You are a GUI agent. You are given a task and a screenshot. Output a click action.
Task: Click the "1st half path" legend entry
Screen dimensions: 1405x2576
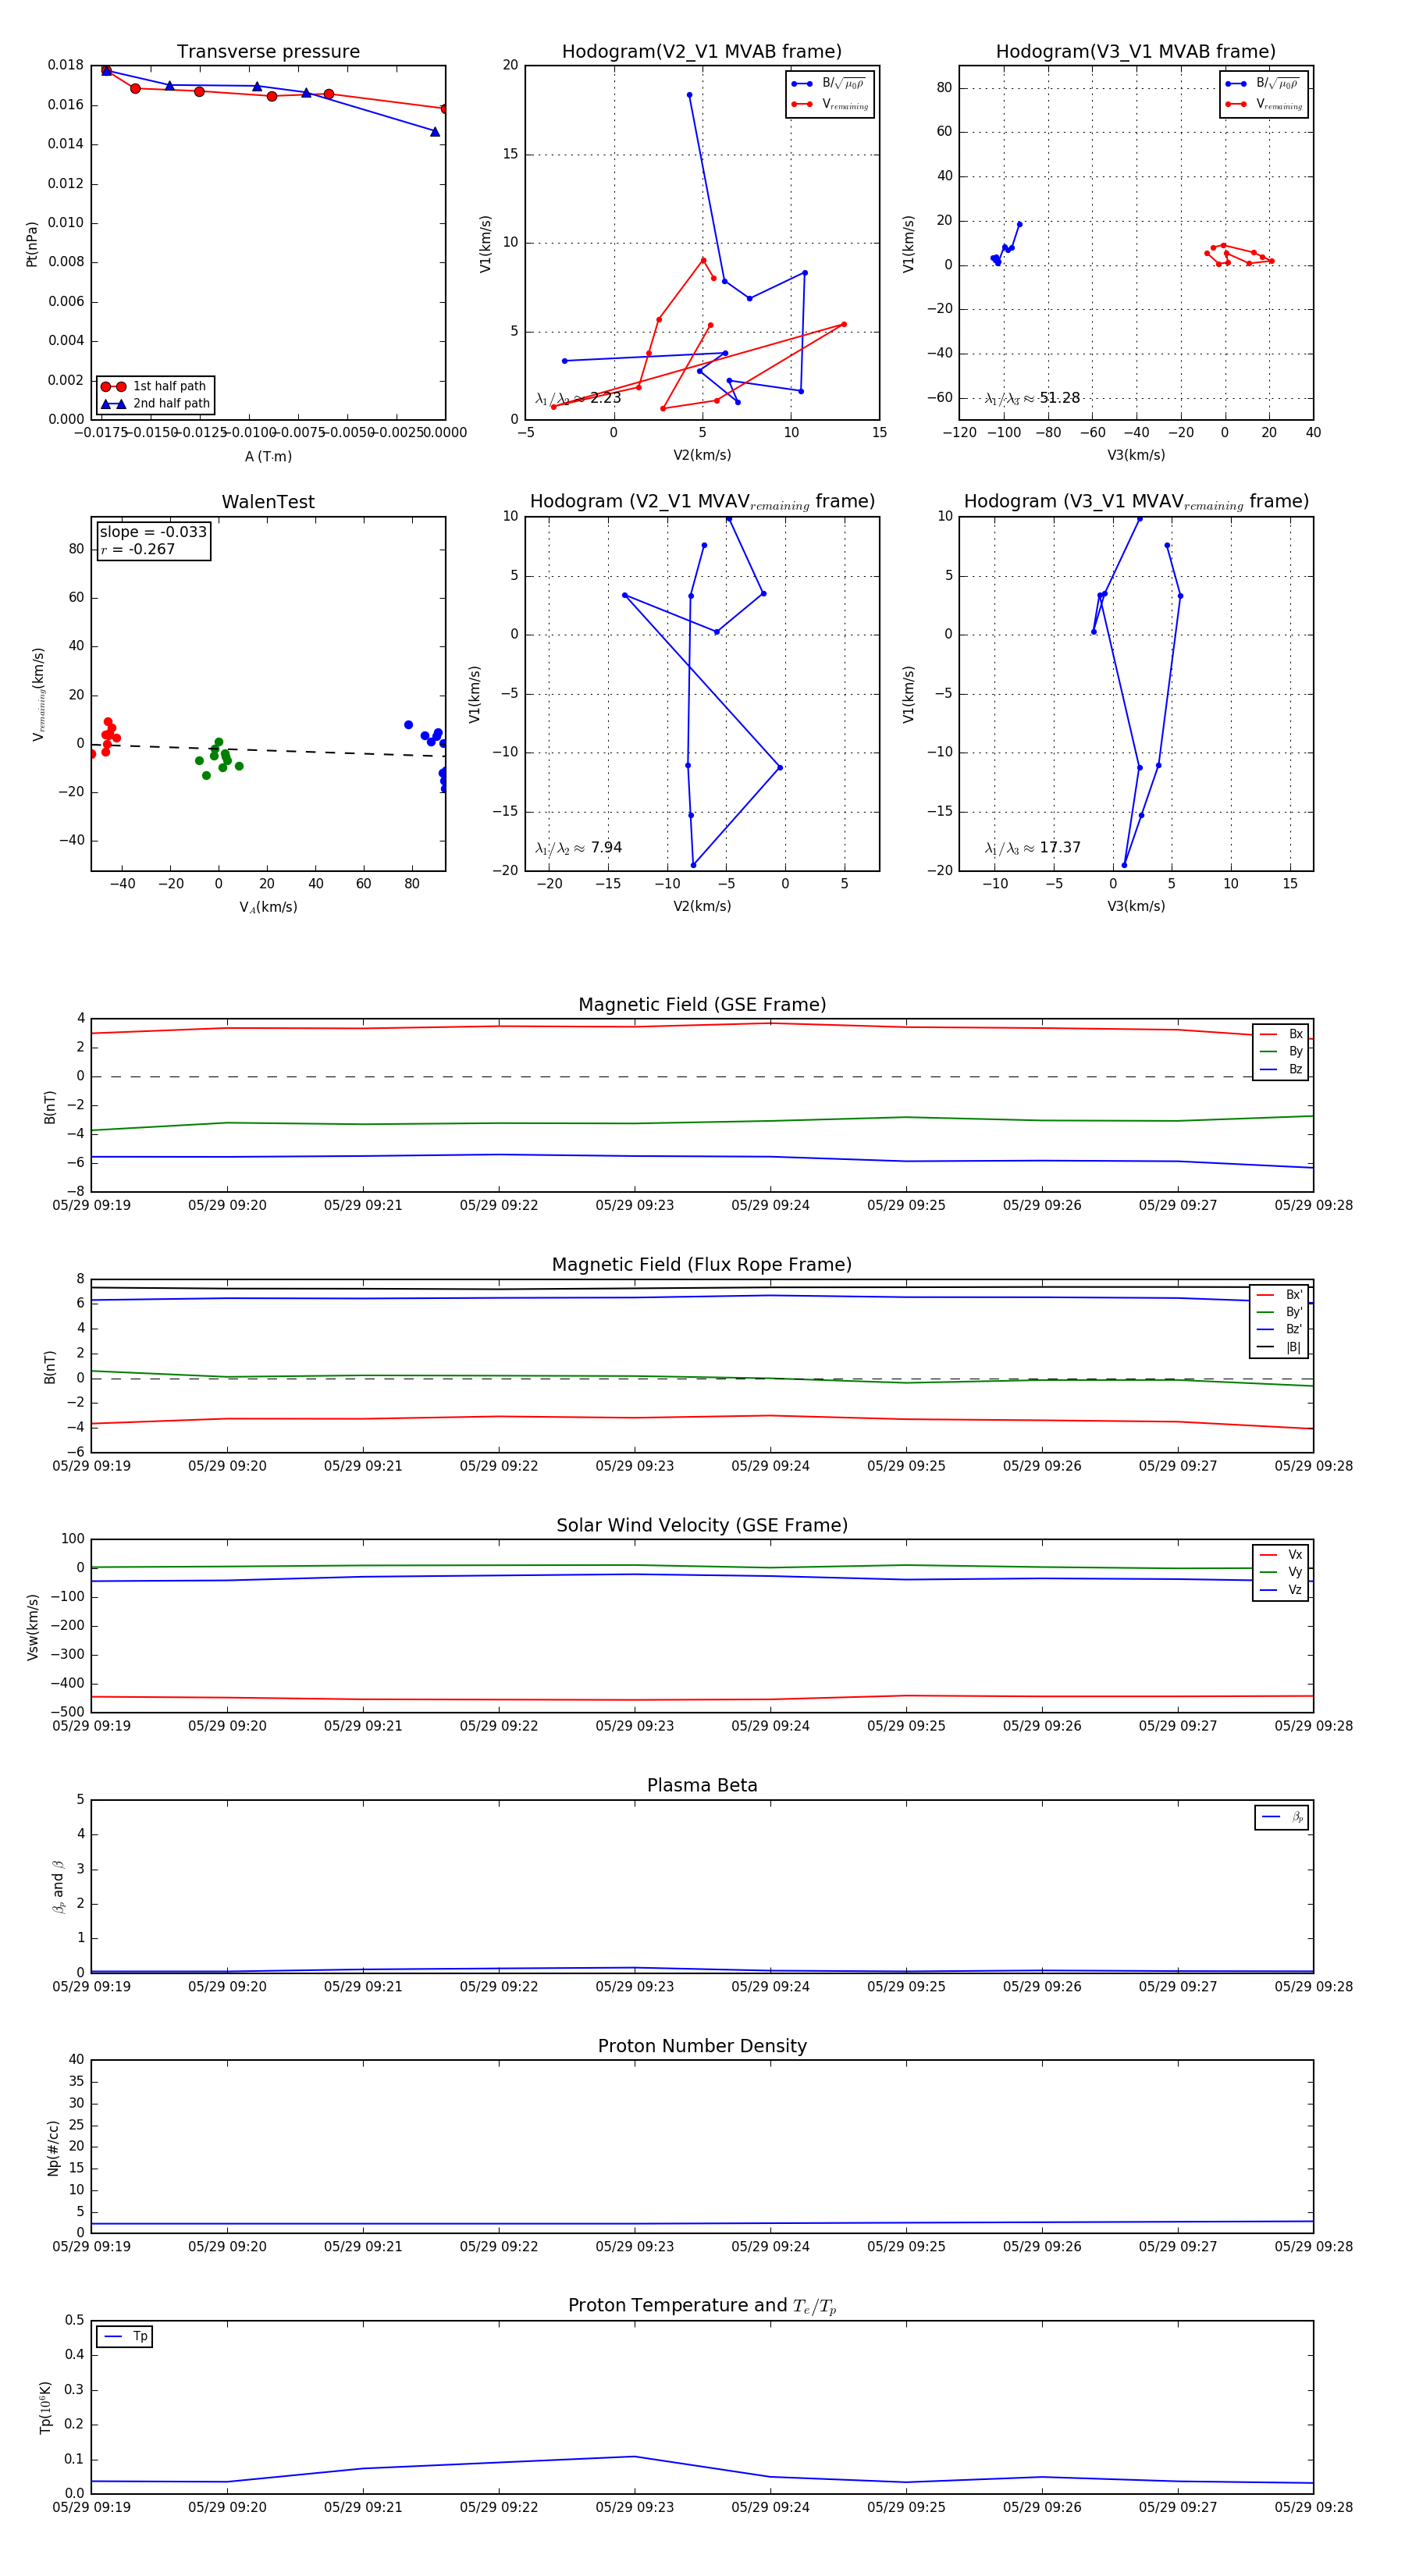pos(155,386)
